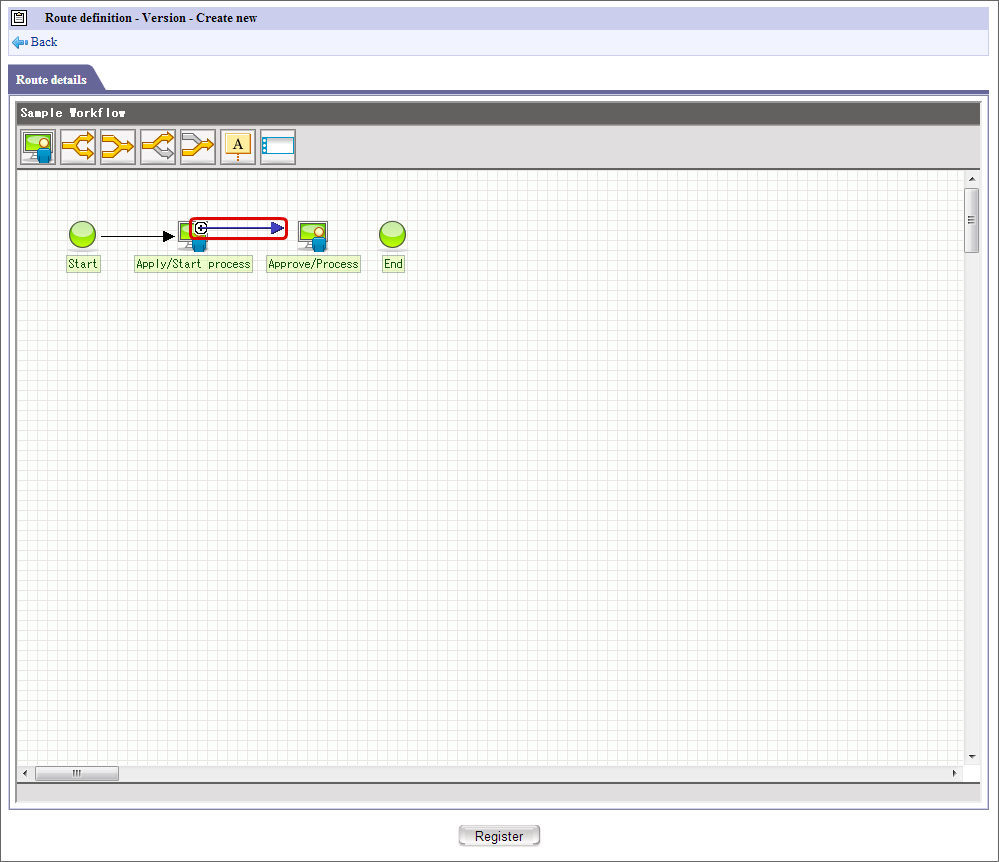Select the orange split branch icon
This screenshot has width=999, height=862.
point(78,147)
